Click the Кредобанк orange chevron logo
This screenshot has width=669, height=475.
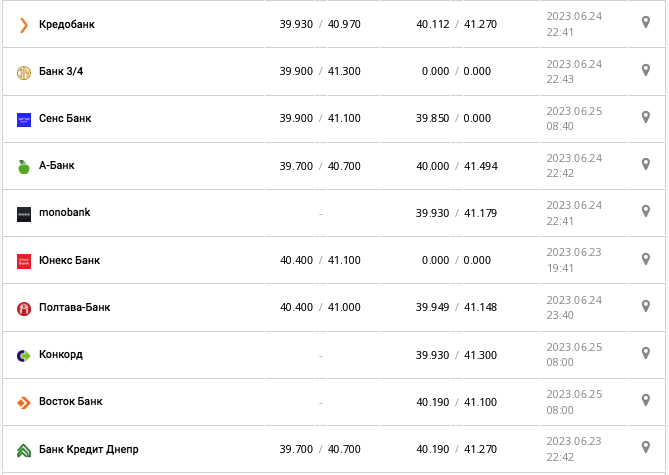click(x=24, y=24)
